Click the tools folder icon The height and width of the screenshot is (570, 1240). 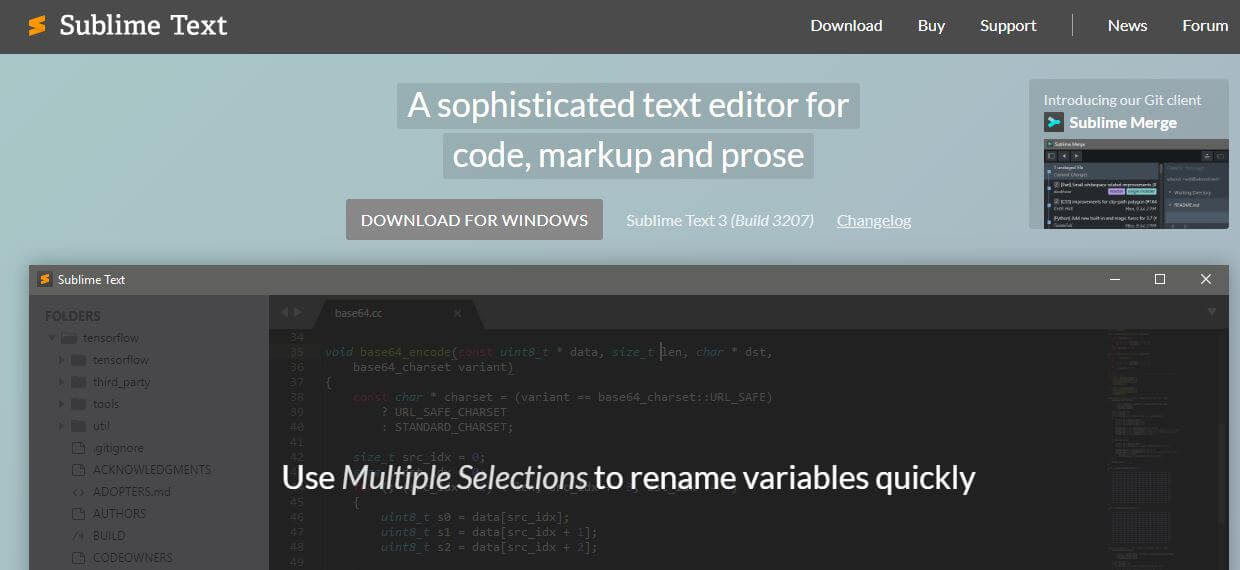coord(78,404)
